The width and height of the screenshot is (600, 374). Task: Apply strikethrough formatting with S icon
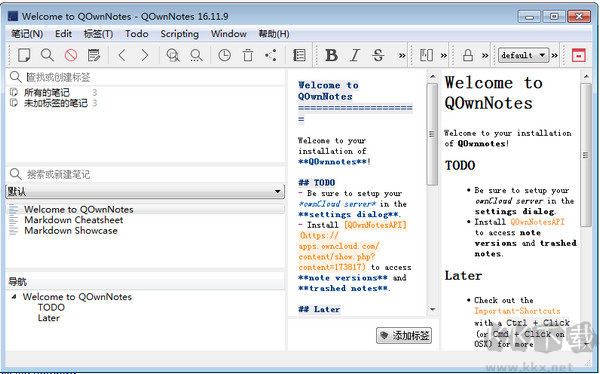(378, 55)
